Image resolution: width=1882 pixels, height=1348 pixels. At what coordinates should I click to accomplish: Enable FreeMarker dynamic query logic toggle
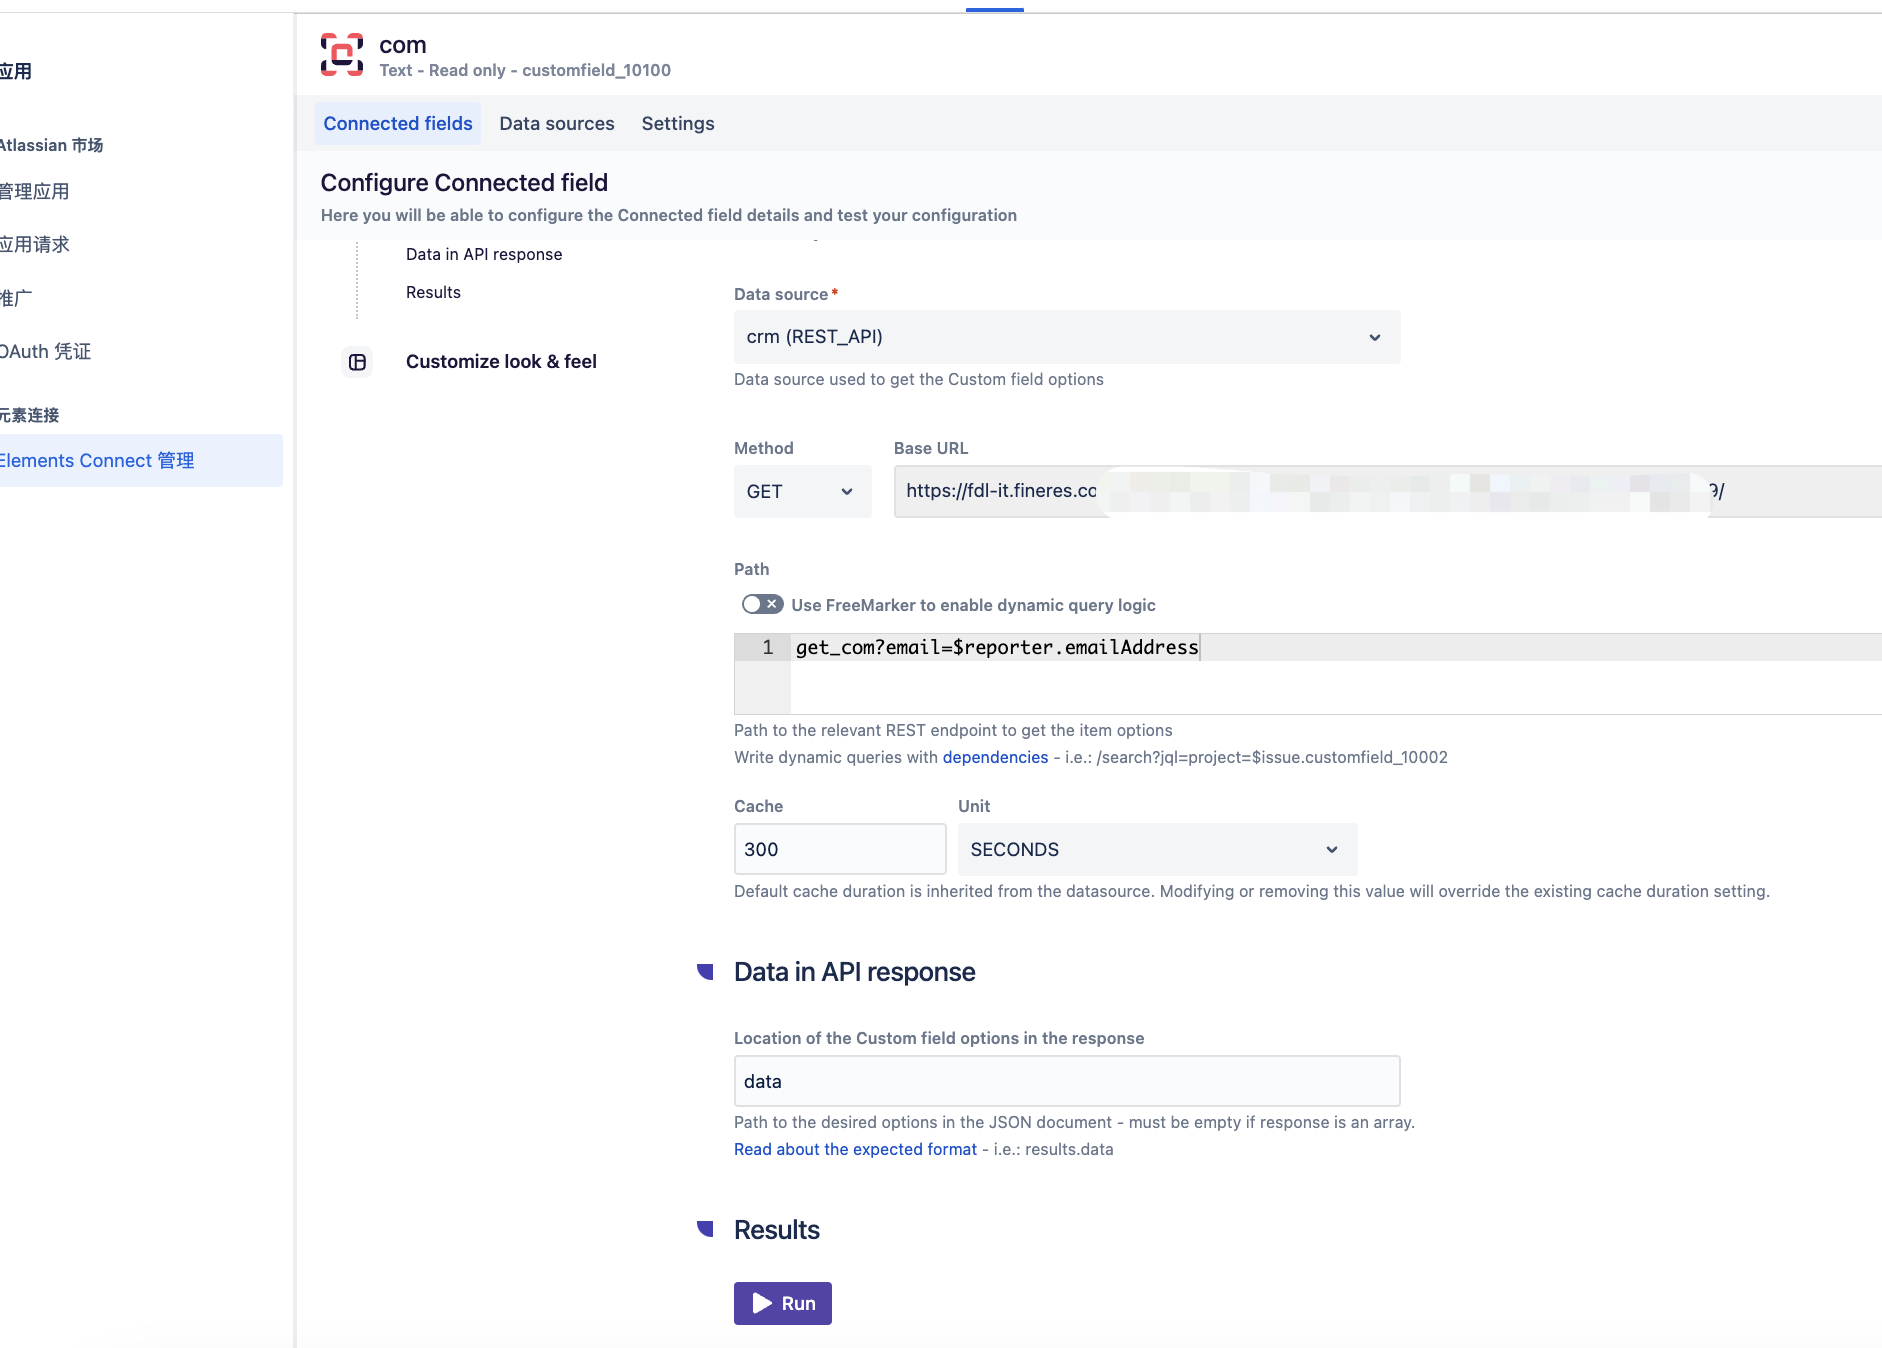coord(762,604)
